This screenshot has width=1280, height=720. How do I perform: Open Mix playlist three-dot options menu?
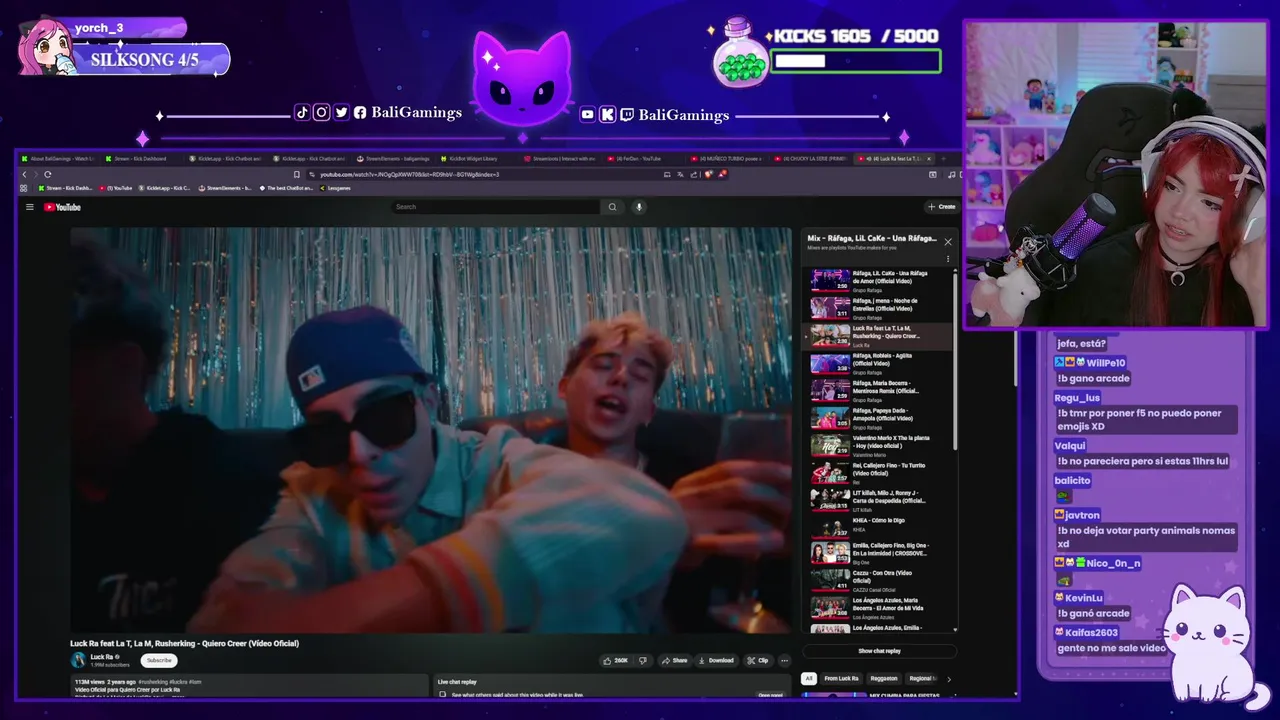948,259
